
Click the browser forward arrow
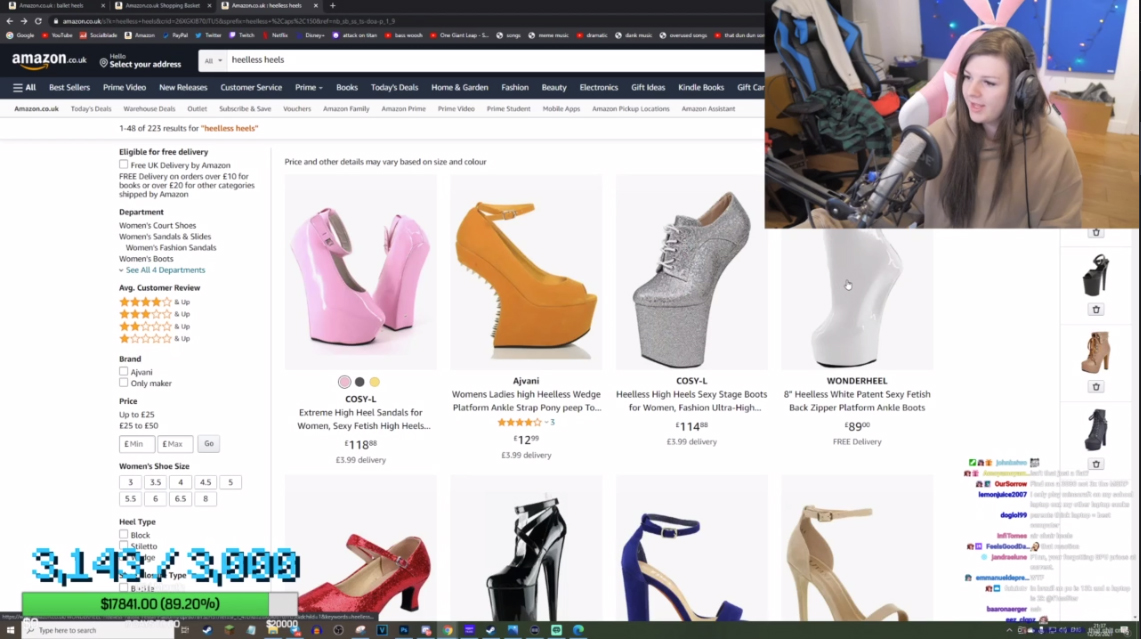pos(23,21)
